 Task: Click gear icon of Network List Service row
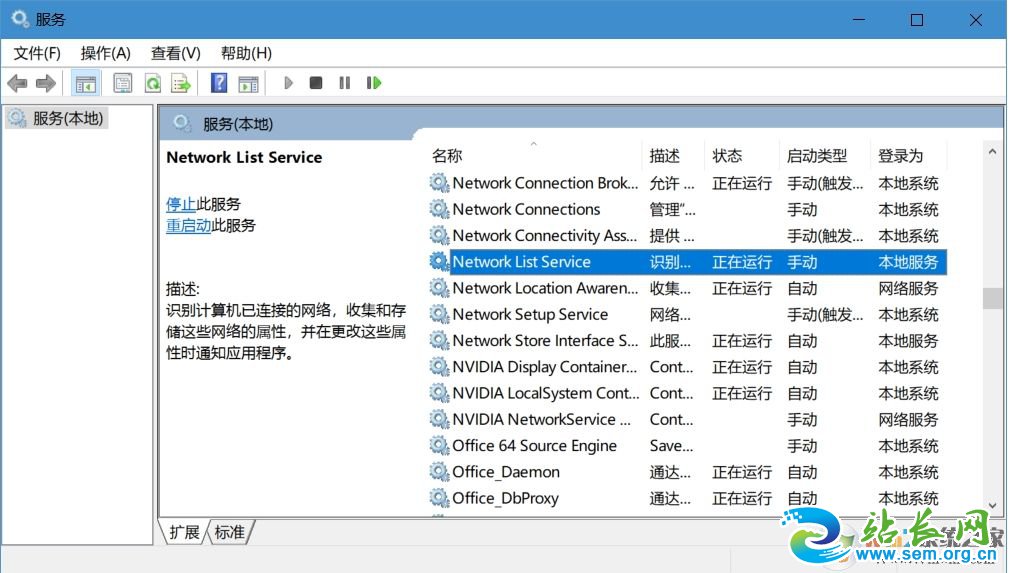pos(439,262)
